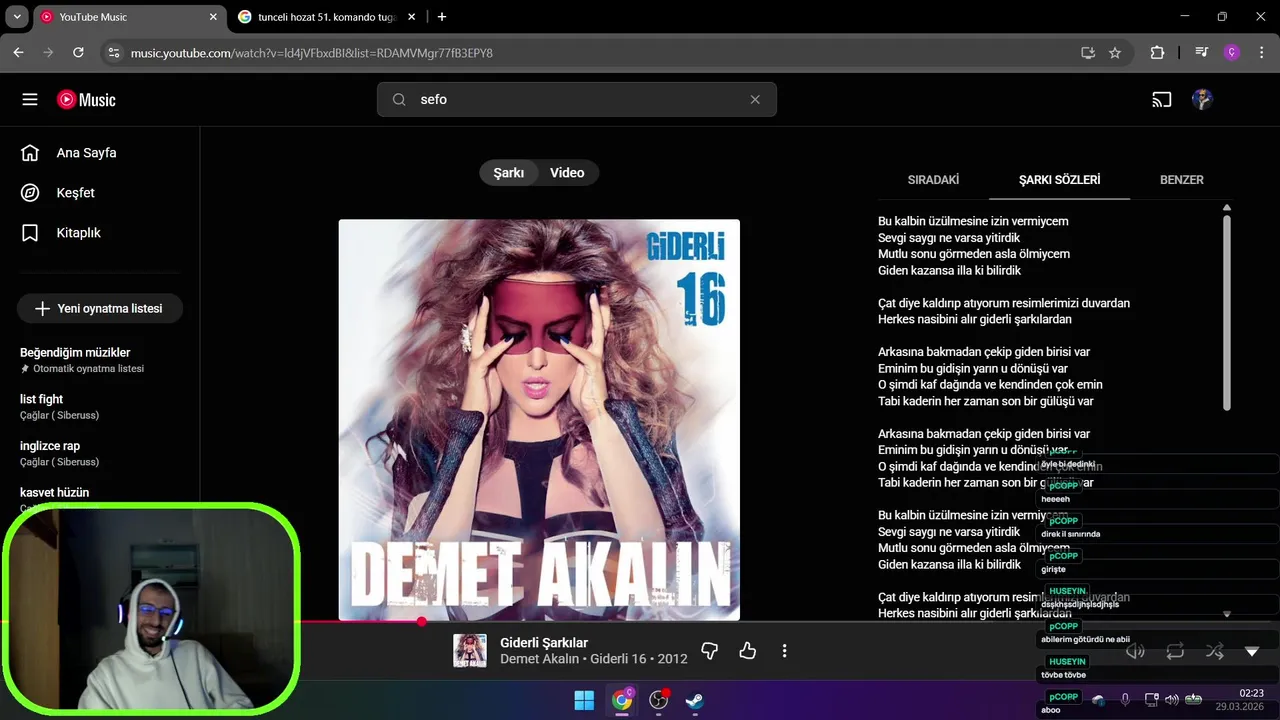1280x720 pixels.
Task: Open a new browser tab
Action: tap(442, 17)
